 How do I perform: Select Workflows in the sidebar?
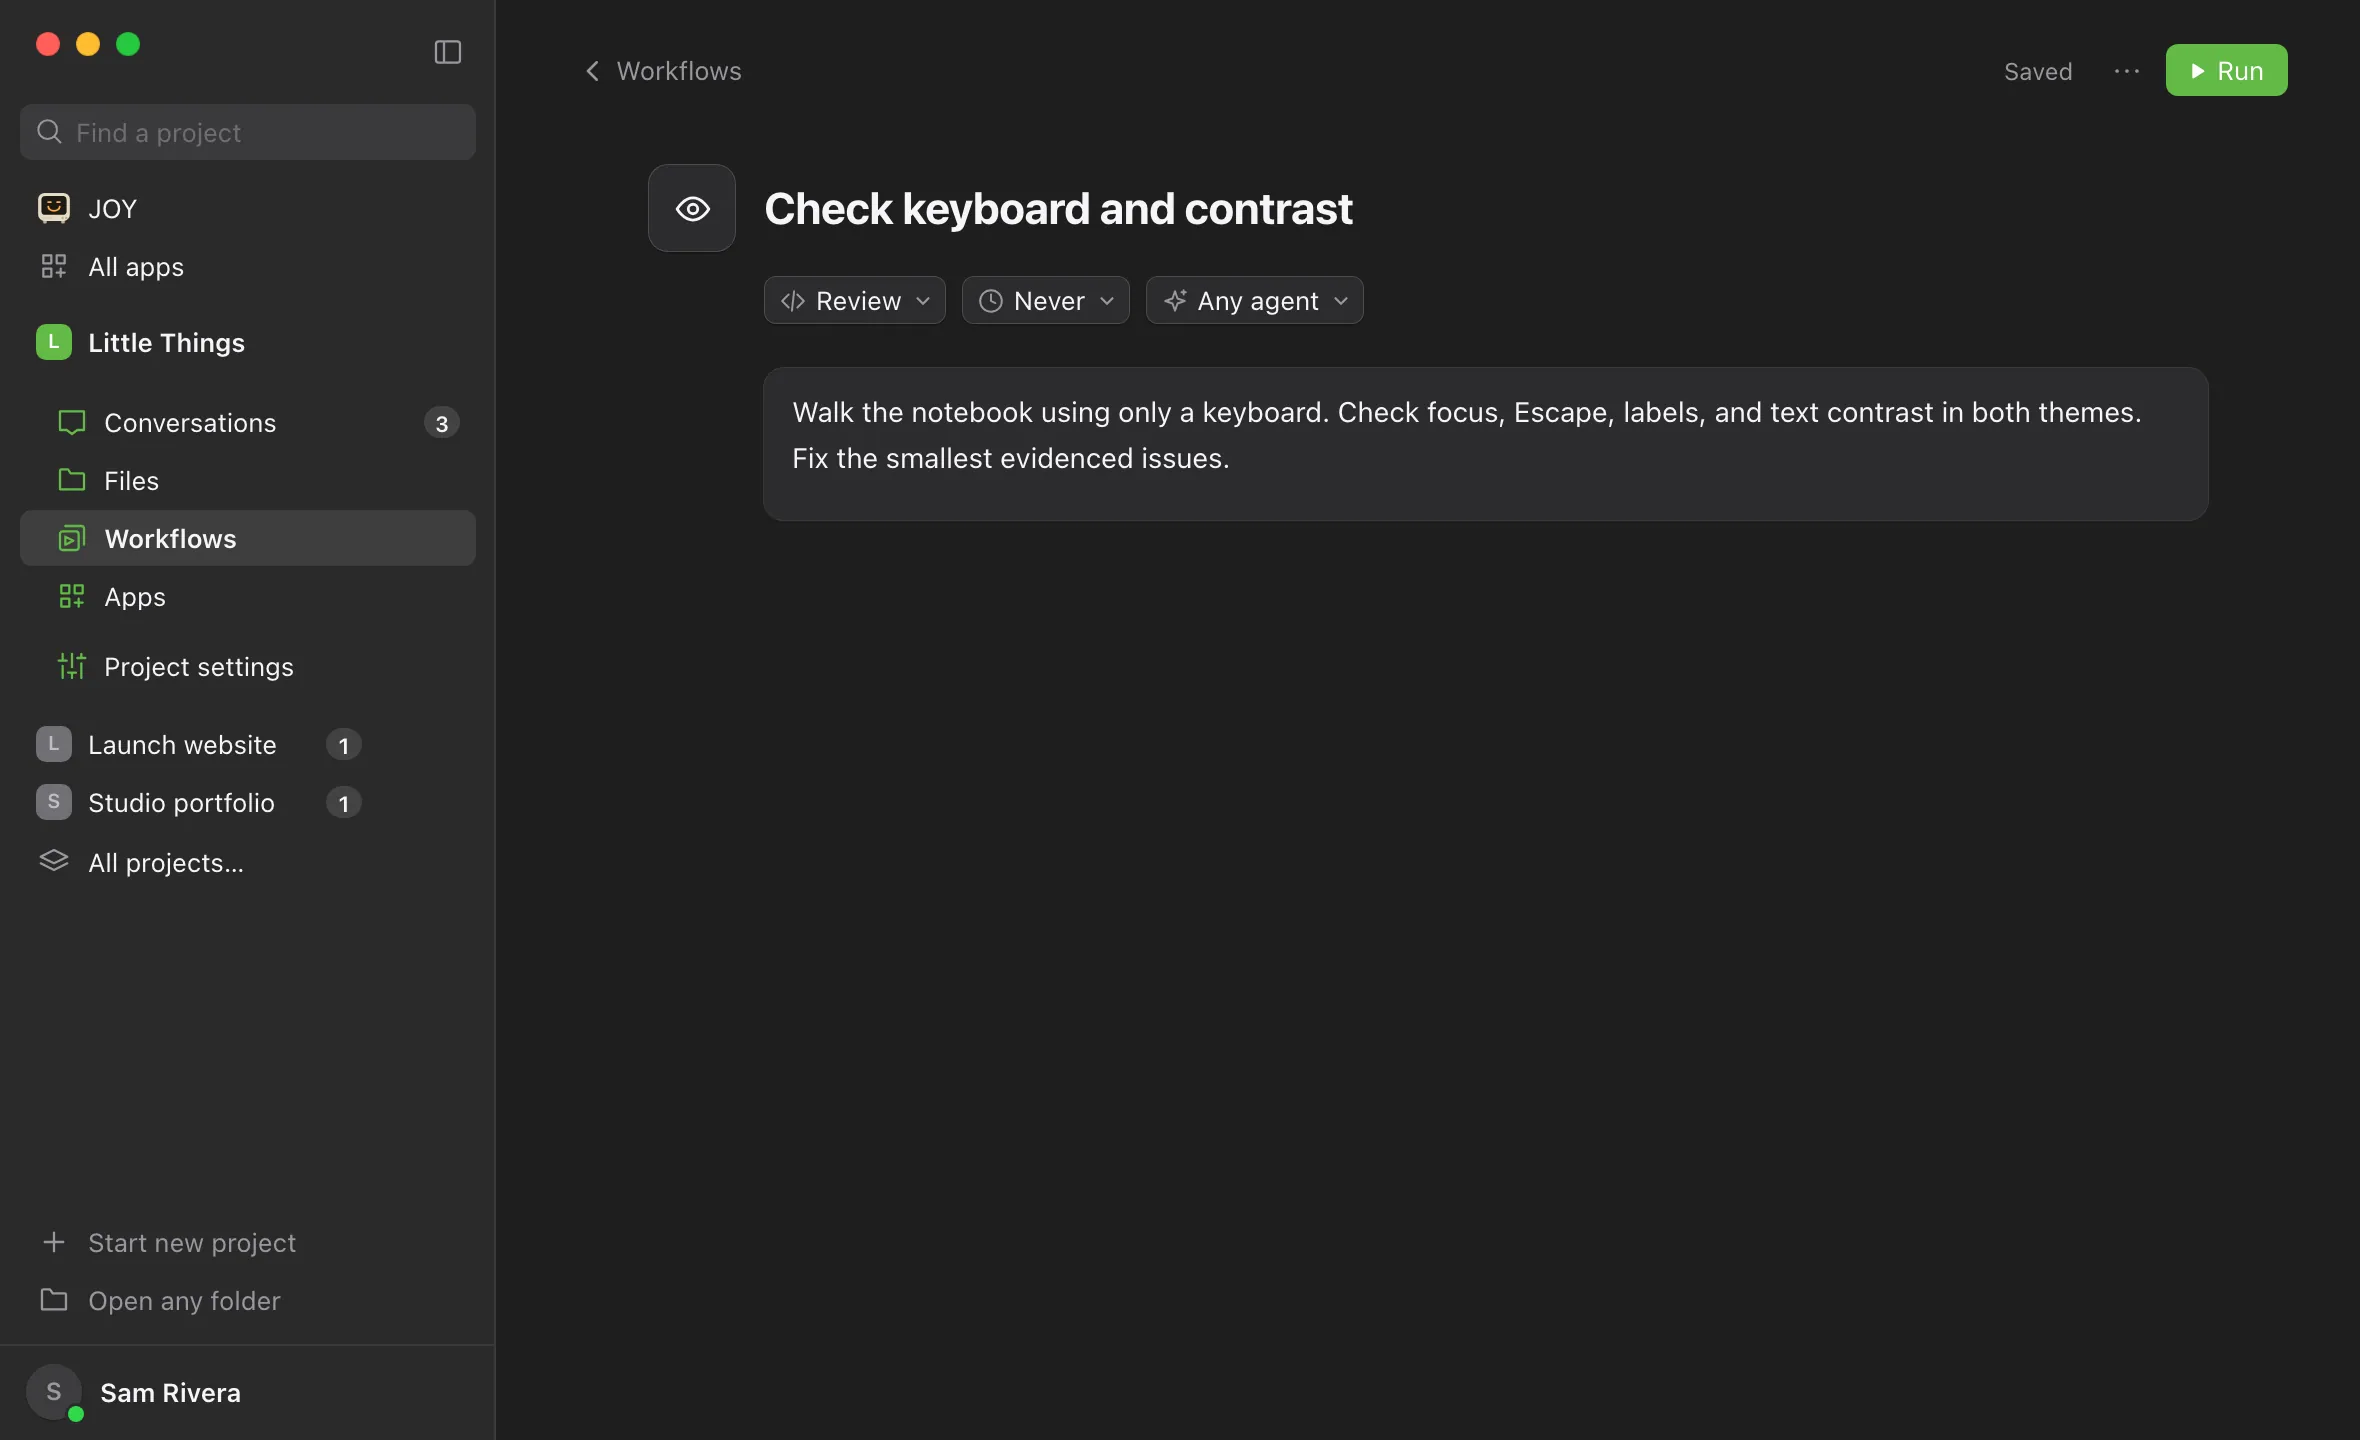click(x=248, y=538)
